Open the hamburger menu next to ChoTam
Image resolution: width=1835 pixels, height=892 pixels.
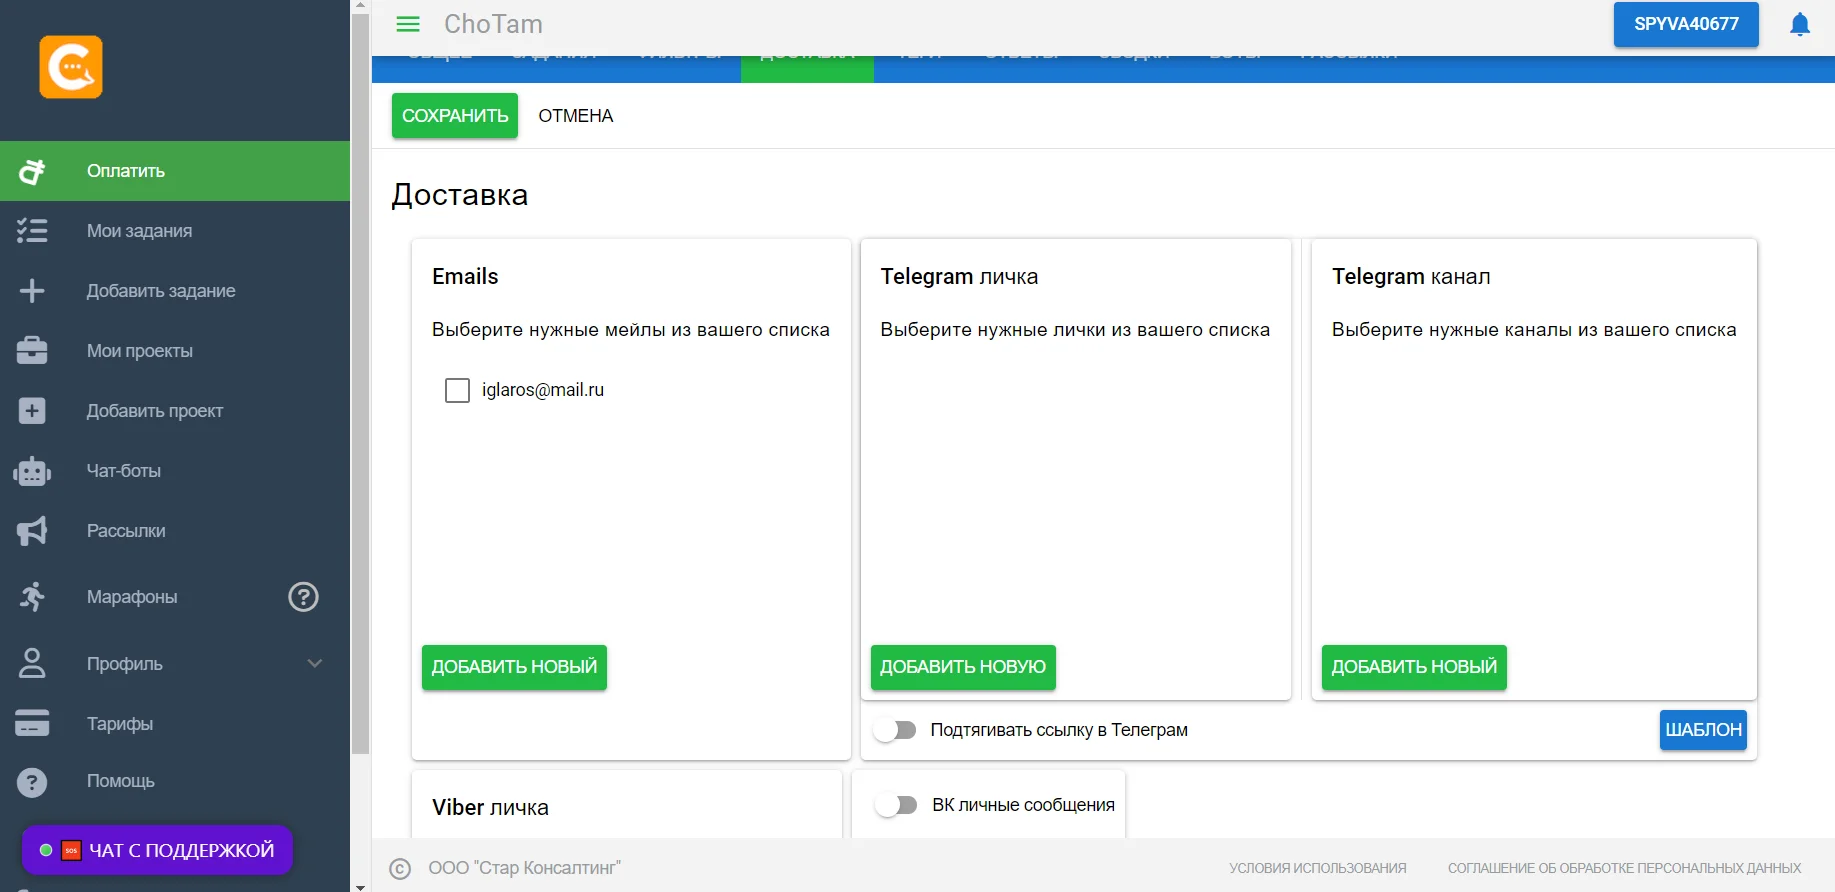[408, 24]
